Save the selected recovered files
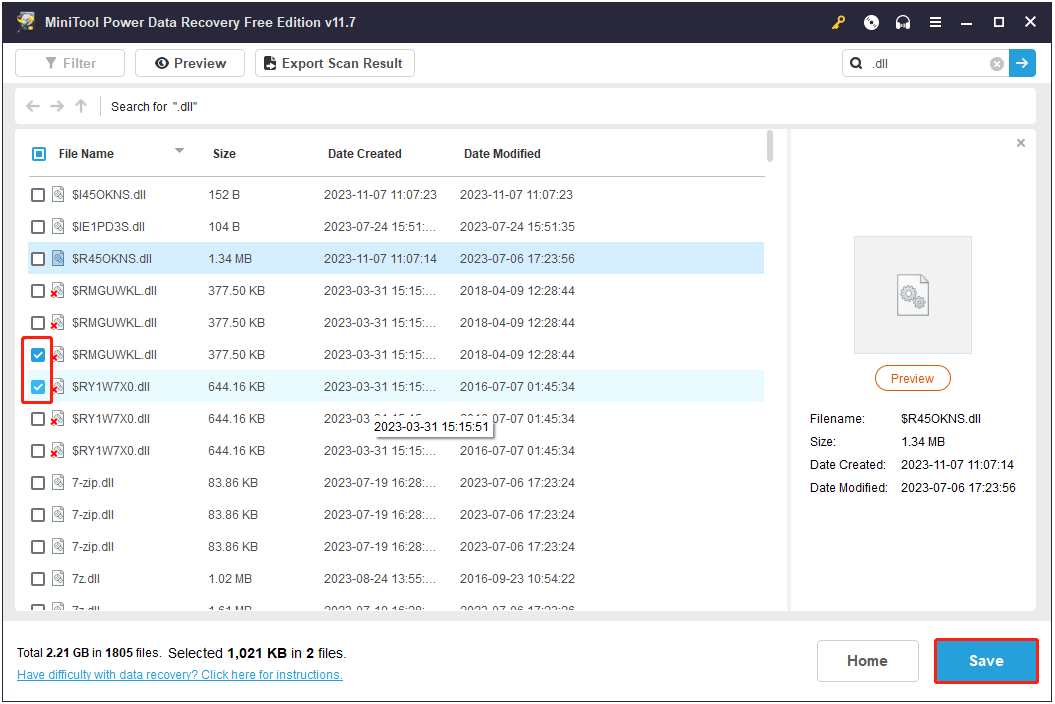Screen dimensions: 1055x704 pos(986,661)
